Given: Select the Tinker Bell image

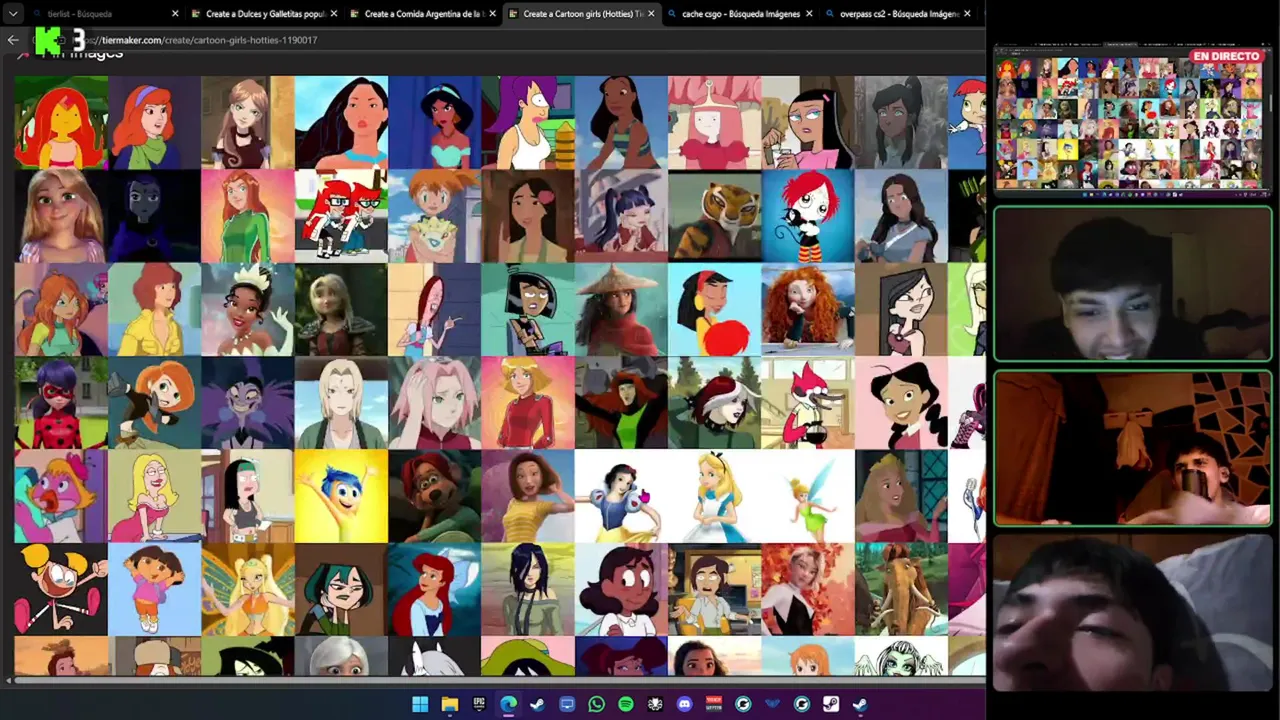Looking at the screenshot, I should point(808,497).
